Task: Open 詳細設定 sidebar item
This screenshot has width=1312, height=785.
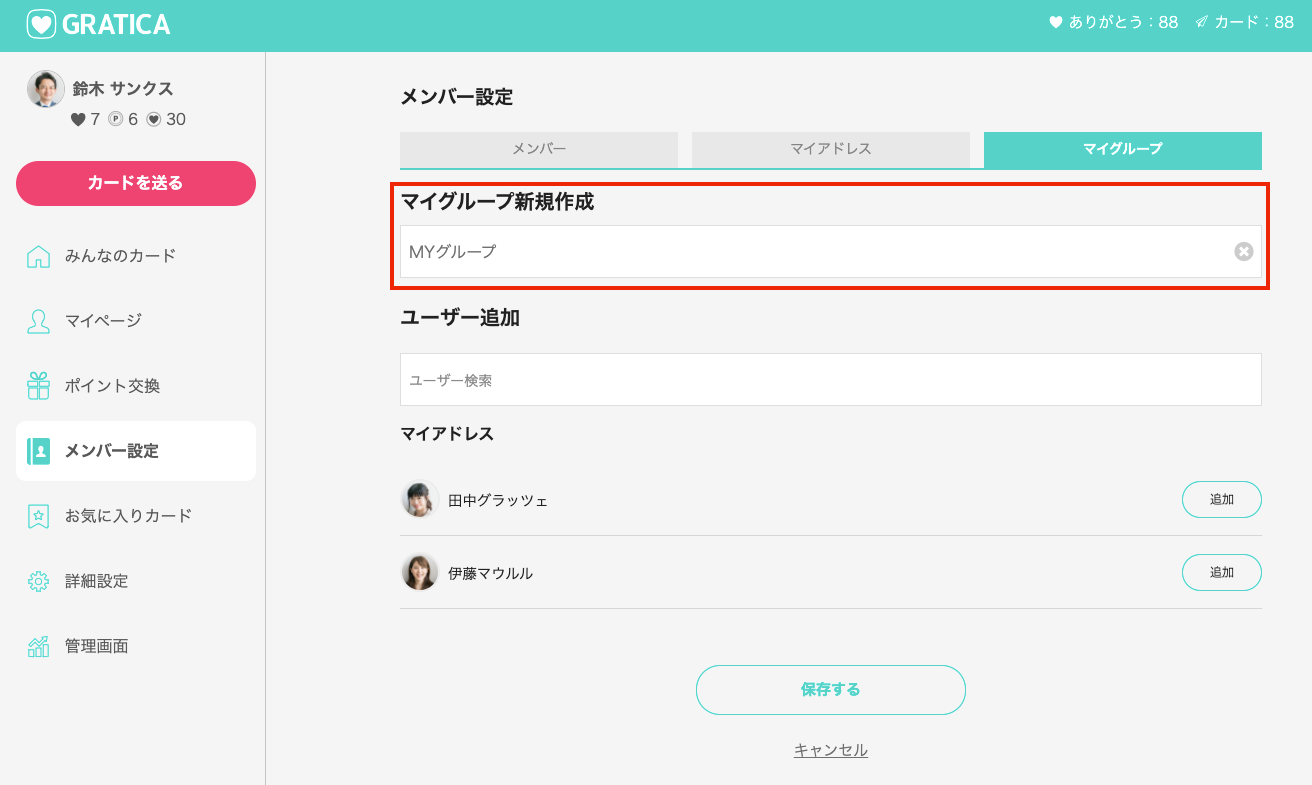Action: point(136,581)
